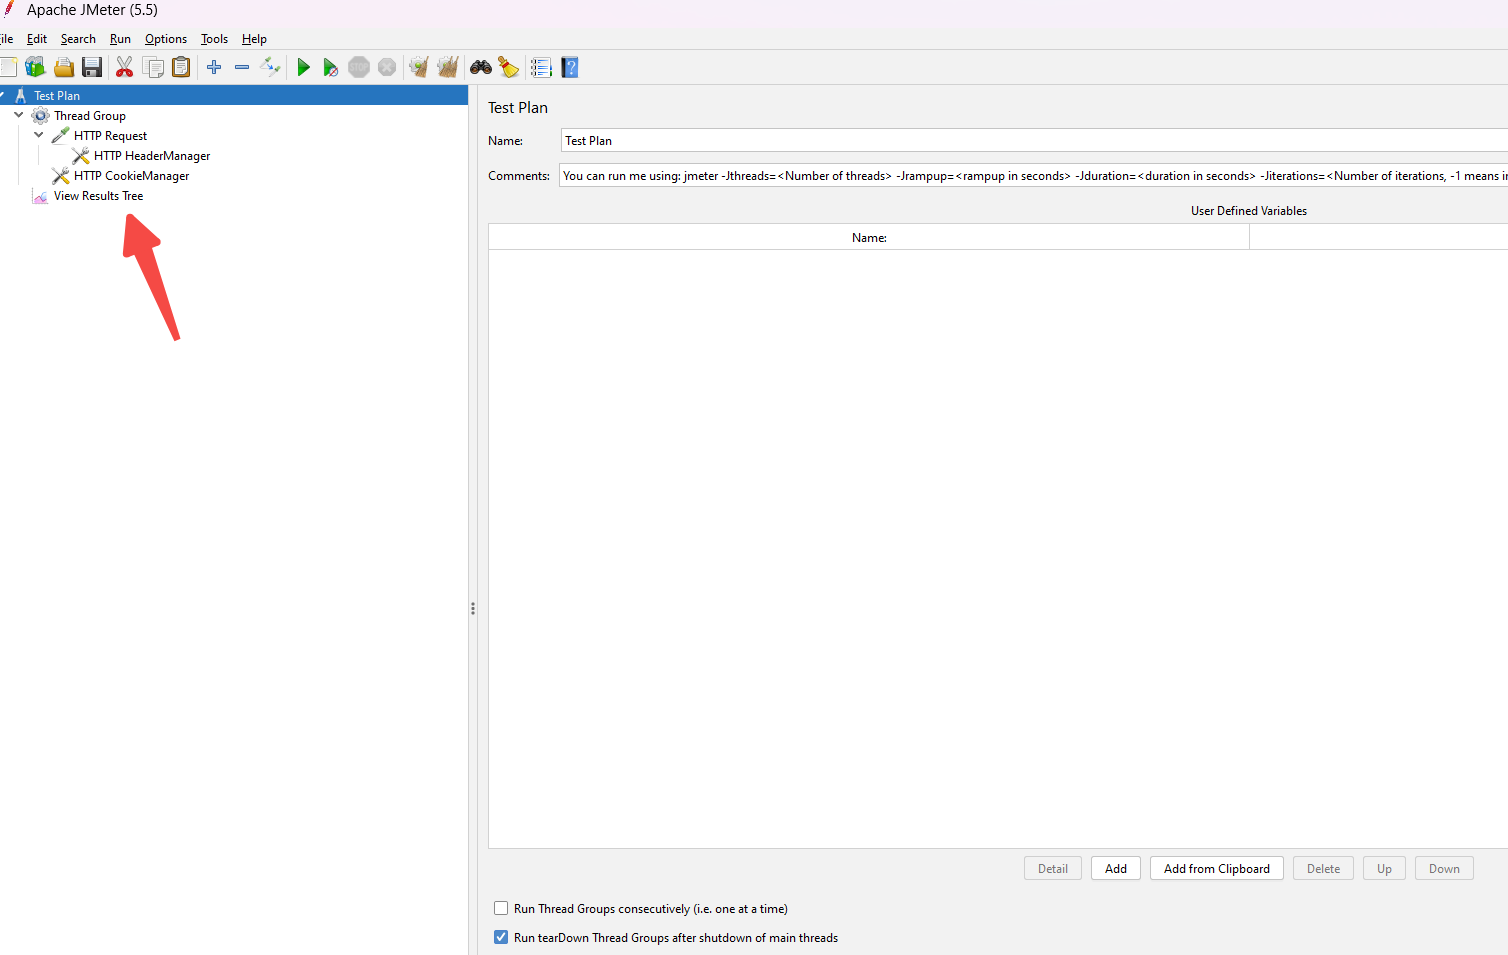
Task: Click the Cut scissors icon
Action: tap(124, 67)
